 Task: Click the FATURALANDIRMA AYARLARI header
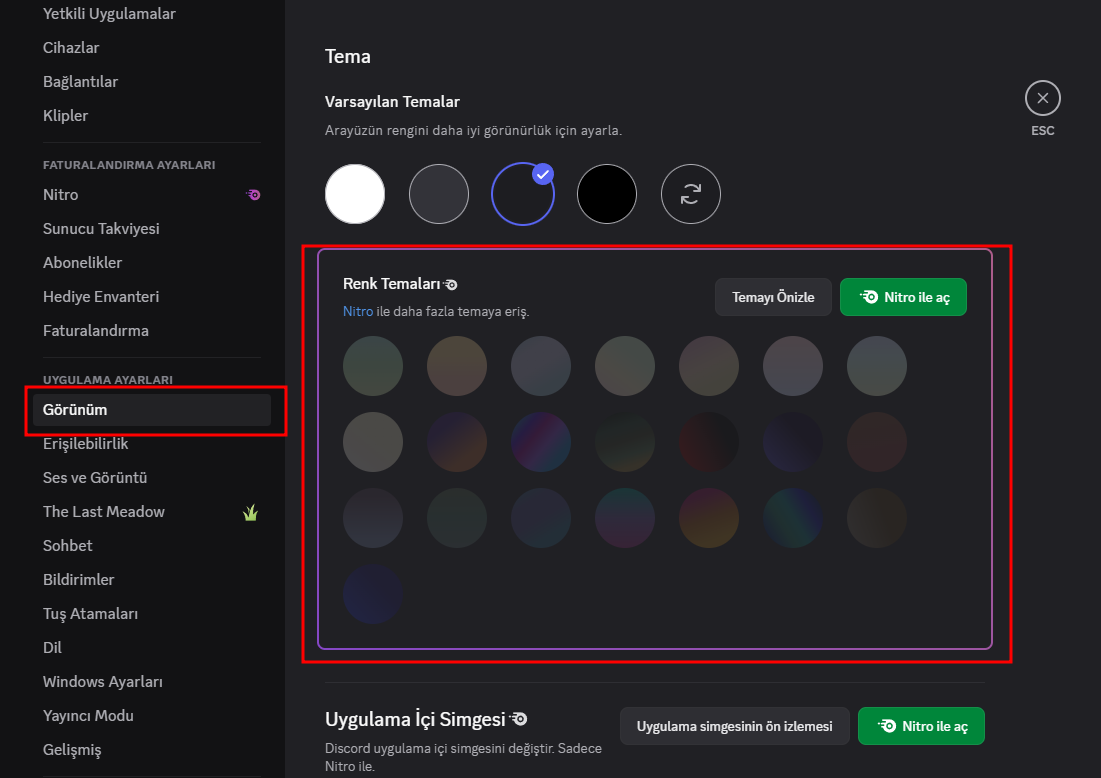(129, 165)
